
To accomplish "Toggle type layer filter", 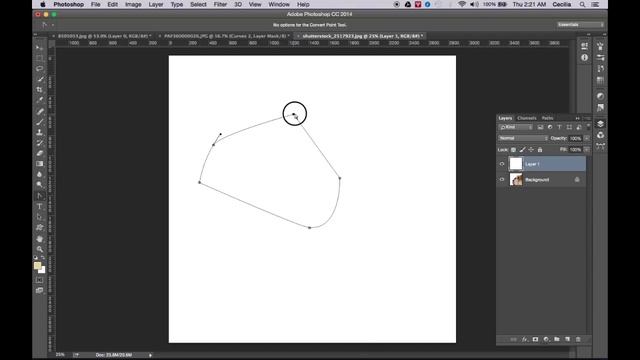I will [x=559, y=127].
